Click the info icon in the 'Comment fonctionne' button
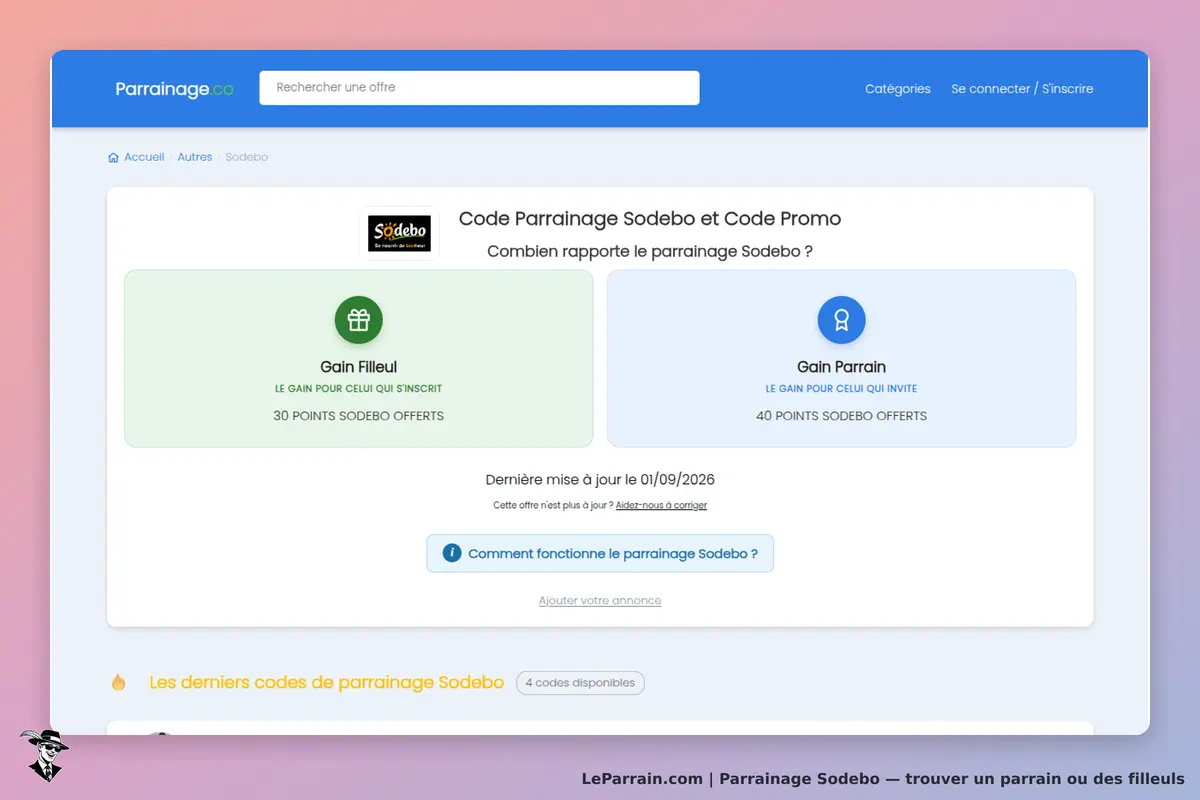This screenshot has width=1200, height=800. (x=452, y=553)
